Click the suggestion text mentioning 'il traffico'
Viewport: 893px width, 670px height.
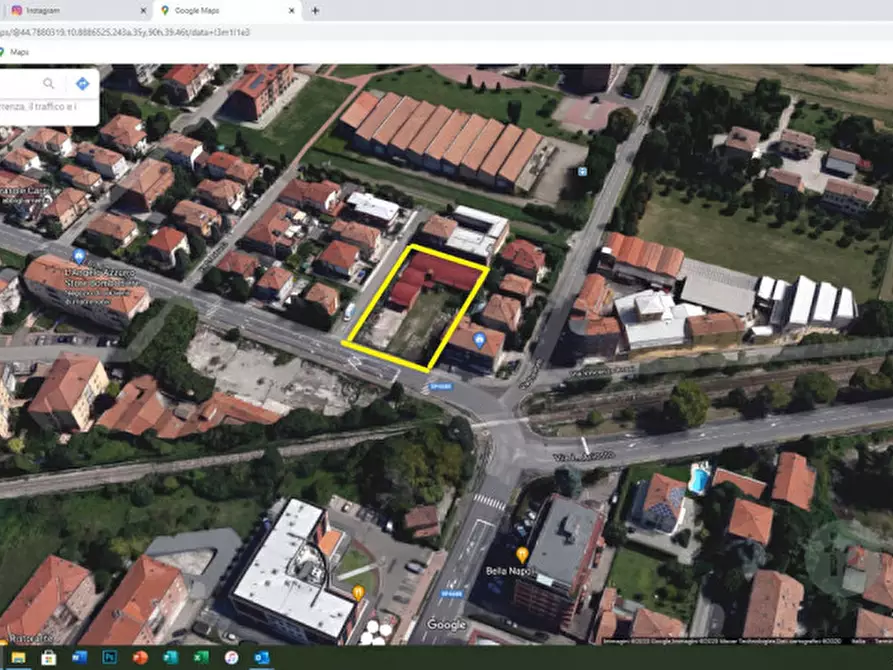click(x=39, y=107)
